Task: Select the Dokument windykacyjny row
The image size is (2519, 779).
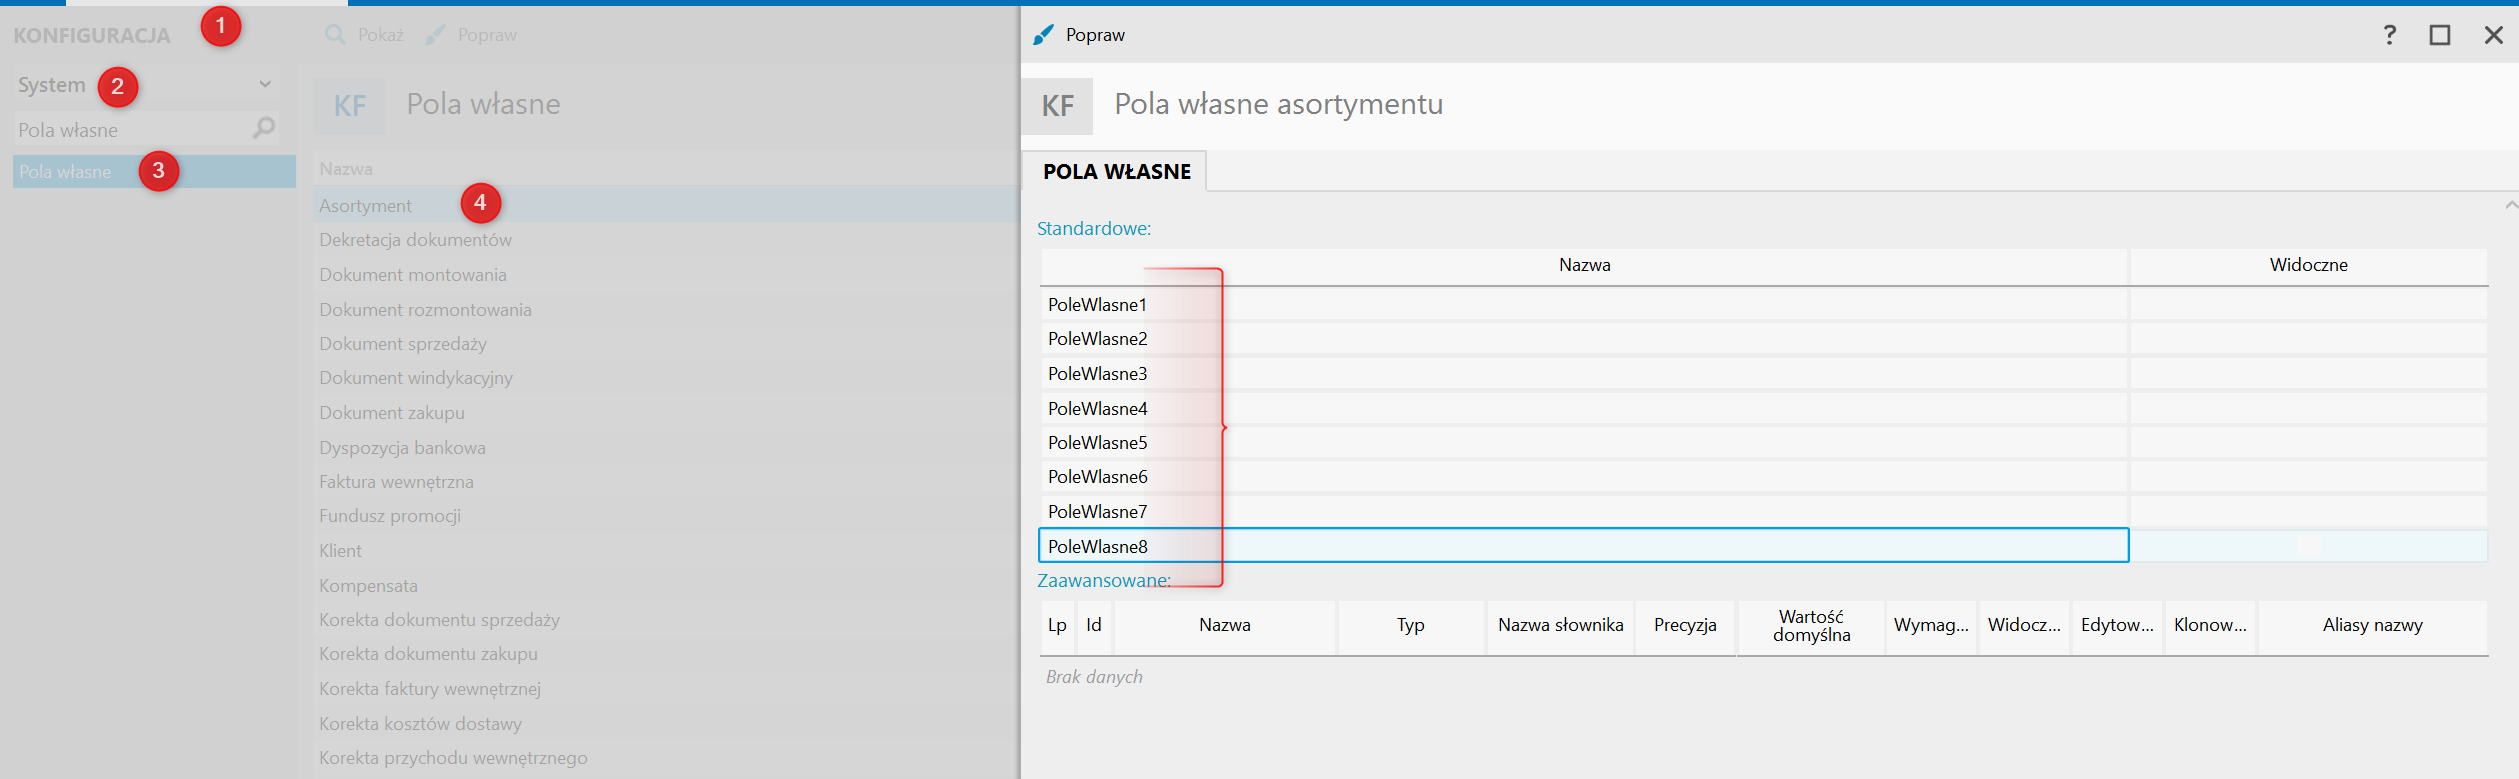Action: pos(666,378)
